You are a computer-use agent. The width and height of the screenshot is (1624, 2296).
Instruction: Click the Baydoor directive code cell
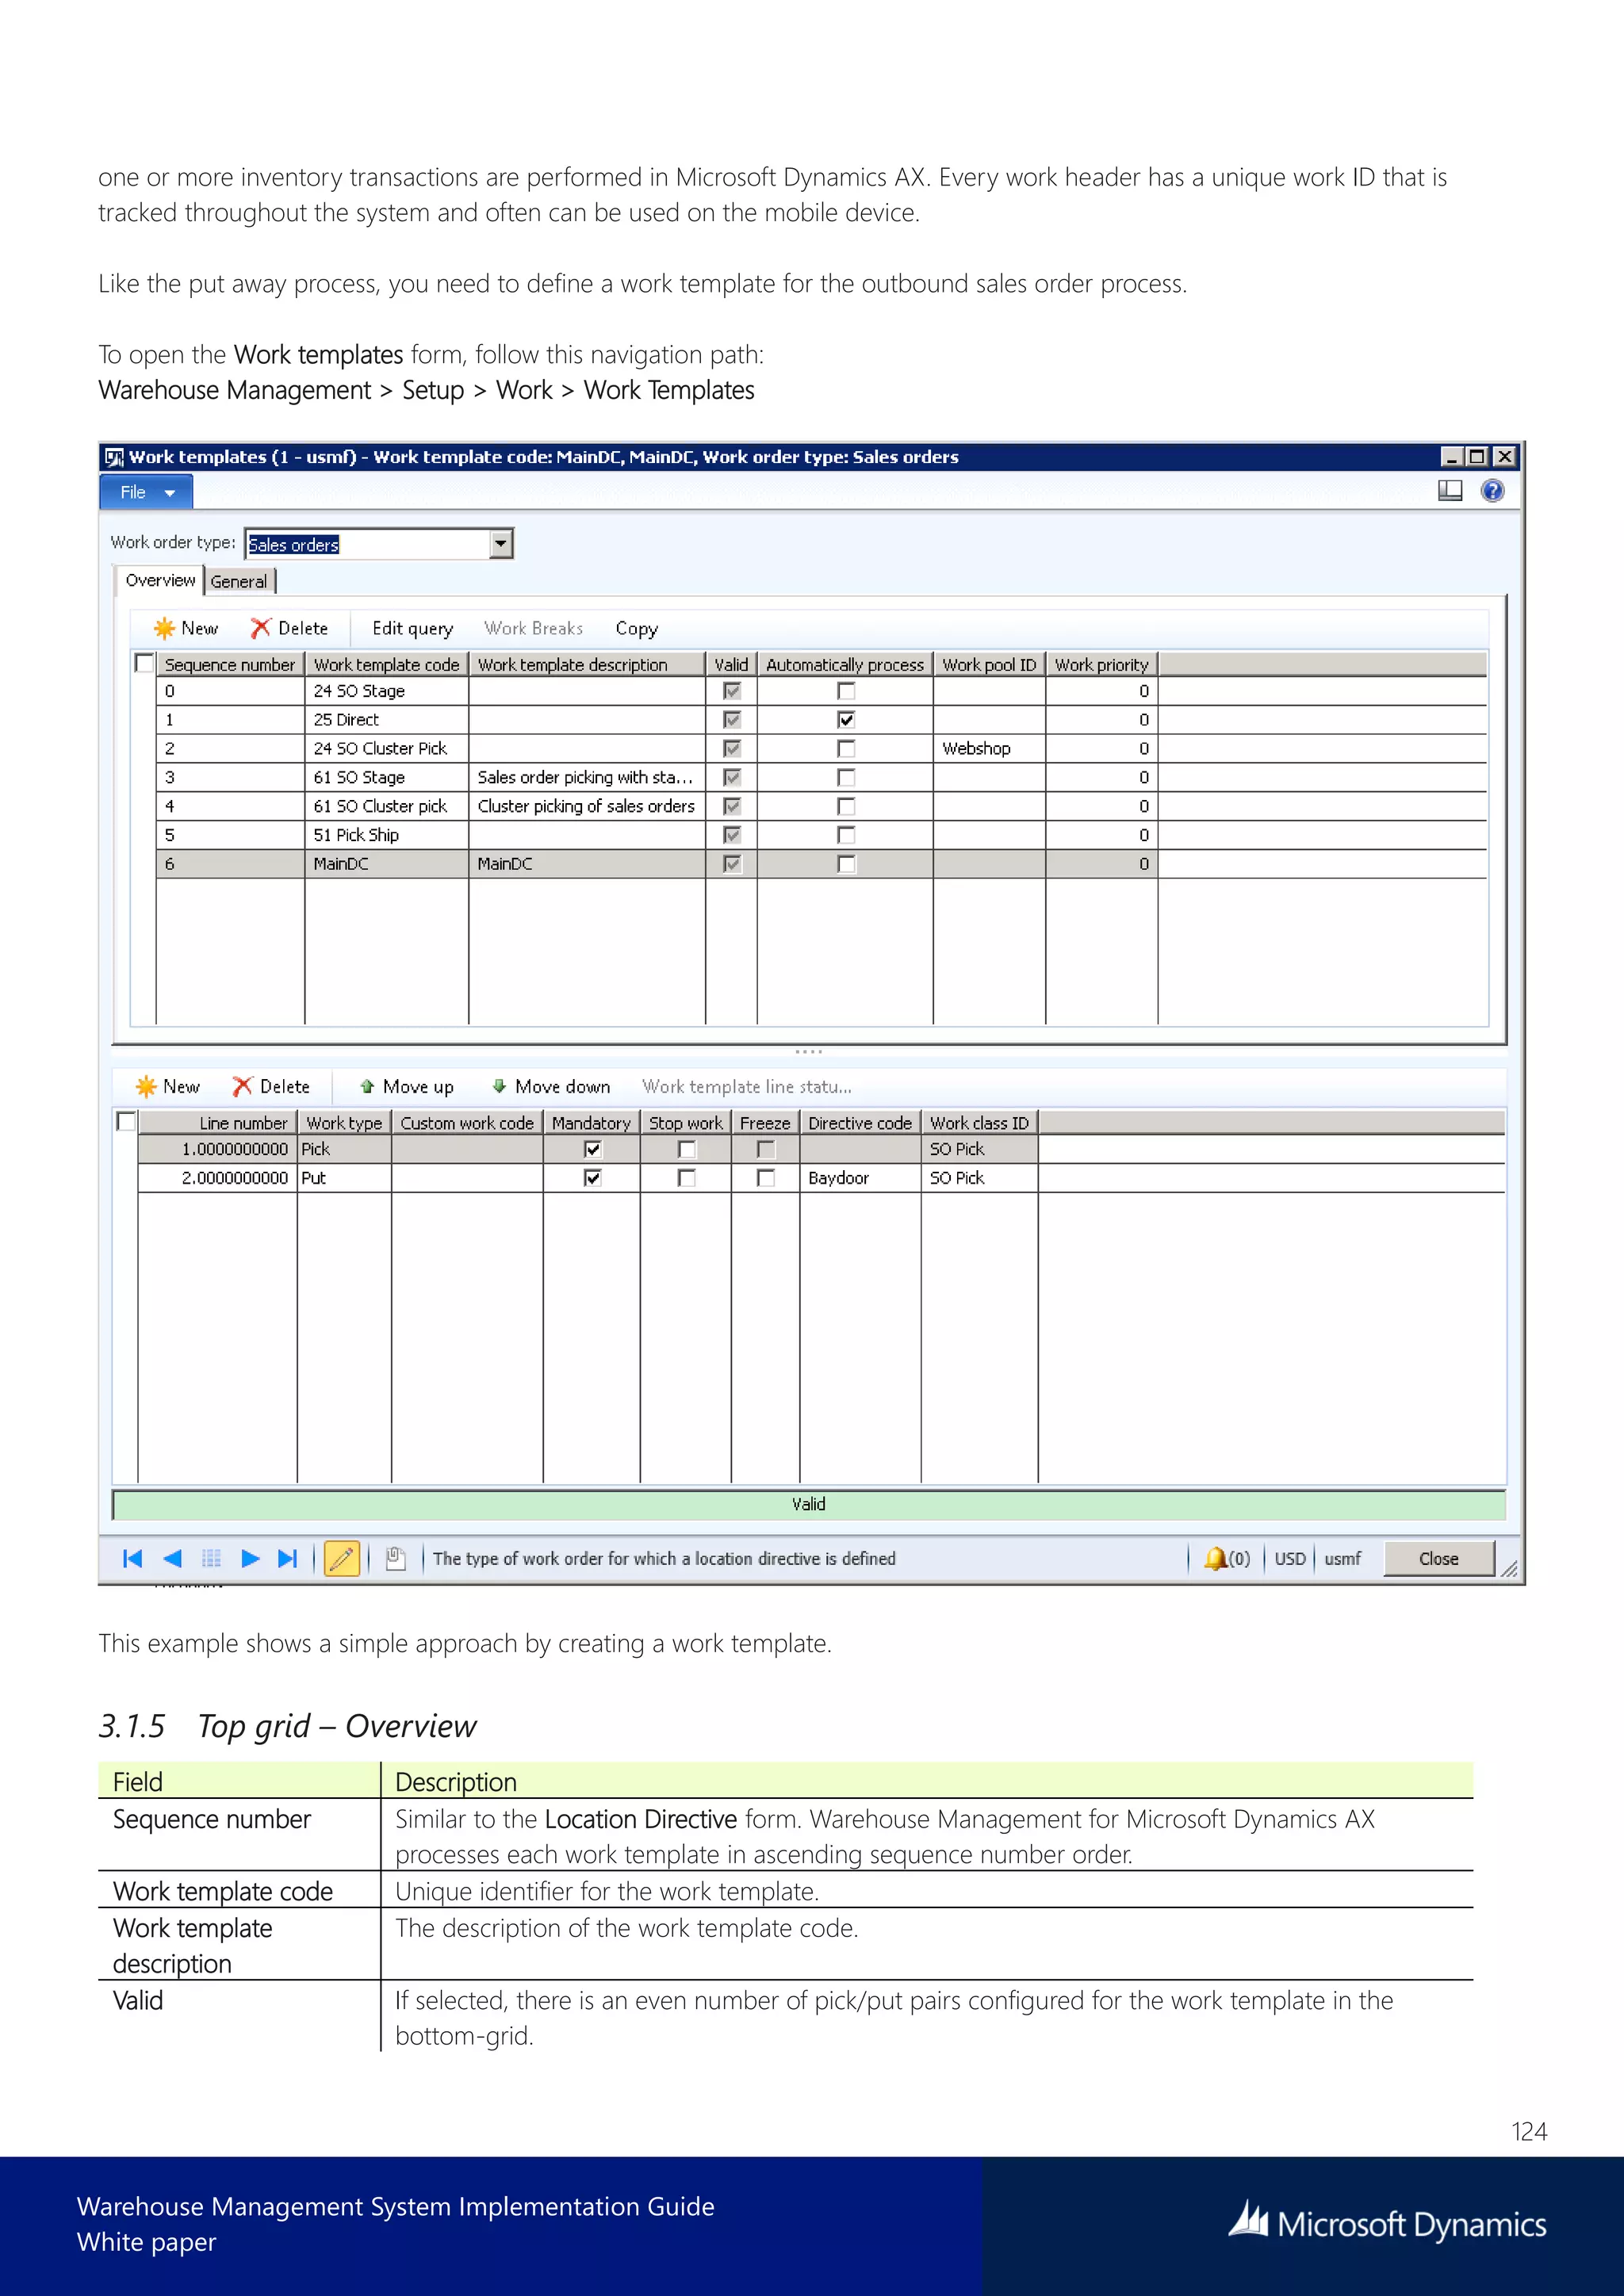click(860, 1178)
